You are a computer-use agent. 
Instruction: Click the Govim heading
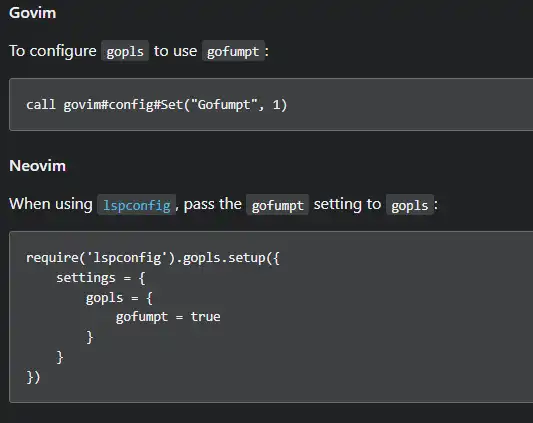tap(33, 13)
